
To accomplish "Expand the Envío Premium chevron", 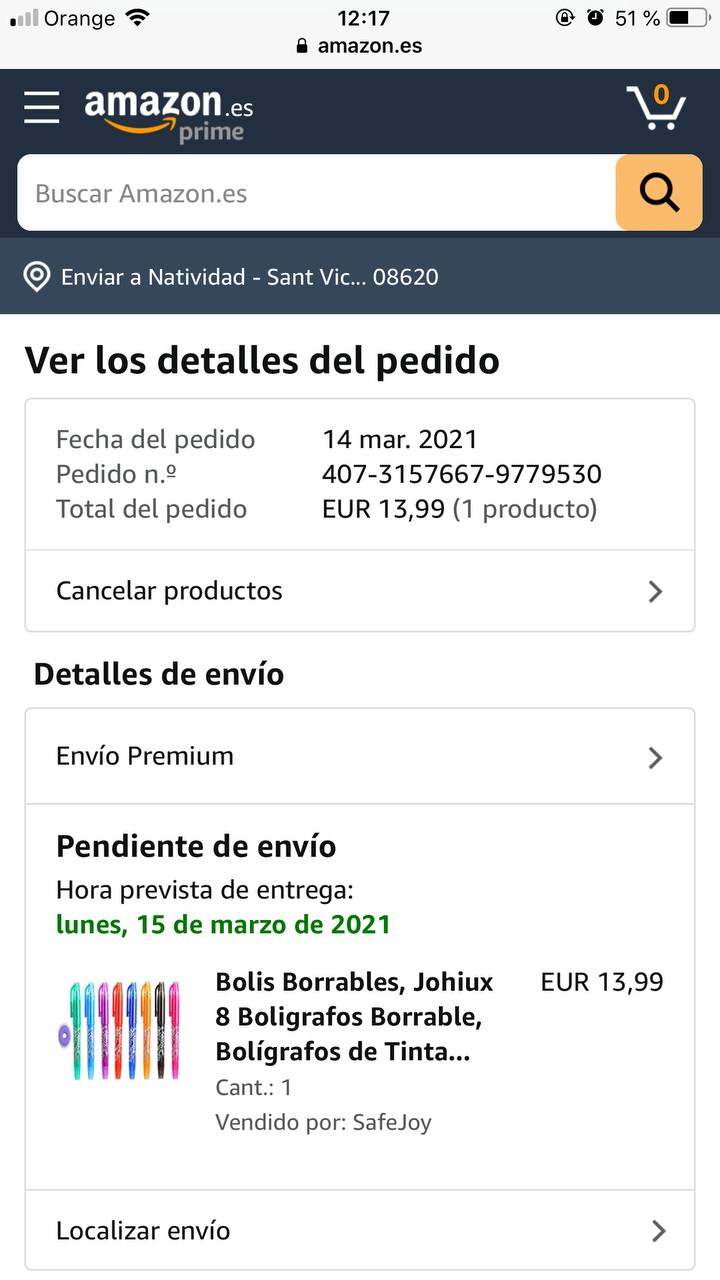I will [x=656, y=757].
